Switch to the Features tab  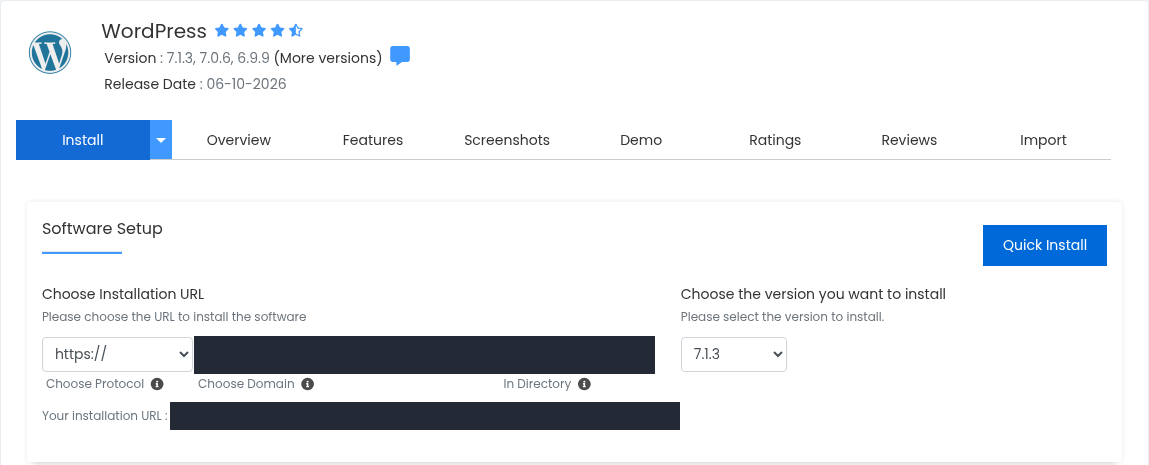click(x=373, y=140)
